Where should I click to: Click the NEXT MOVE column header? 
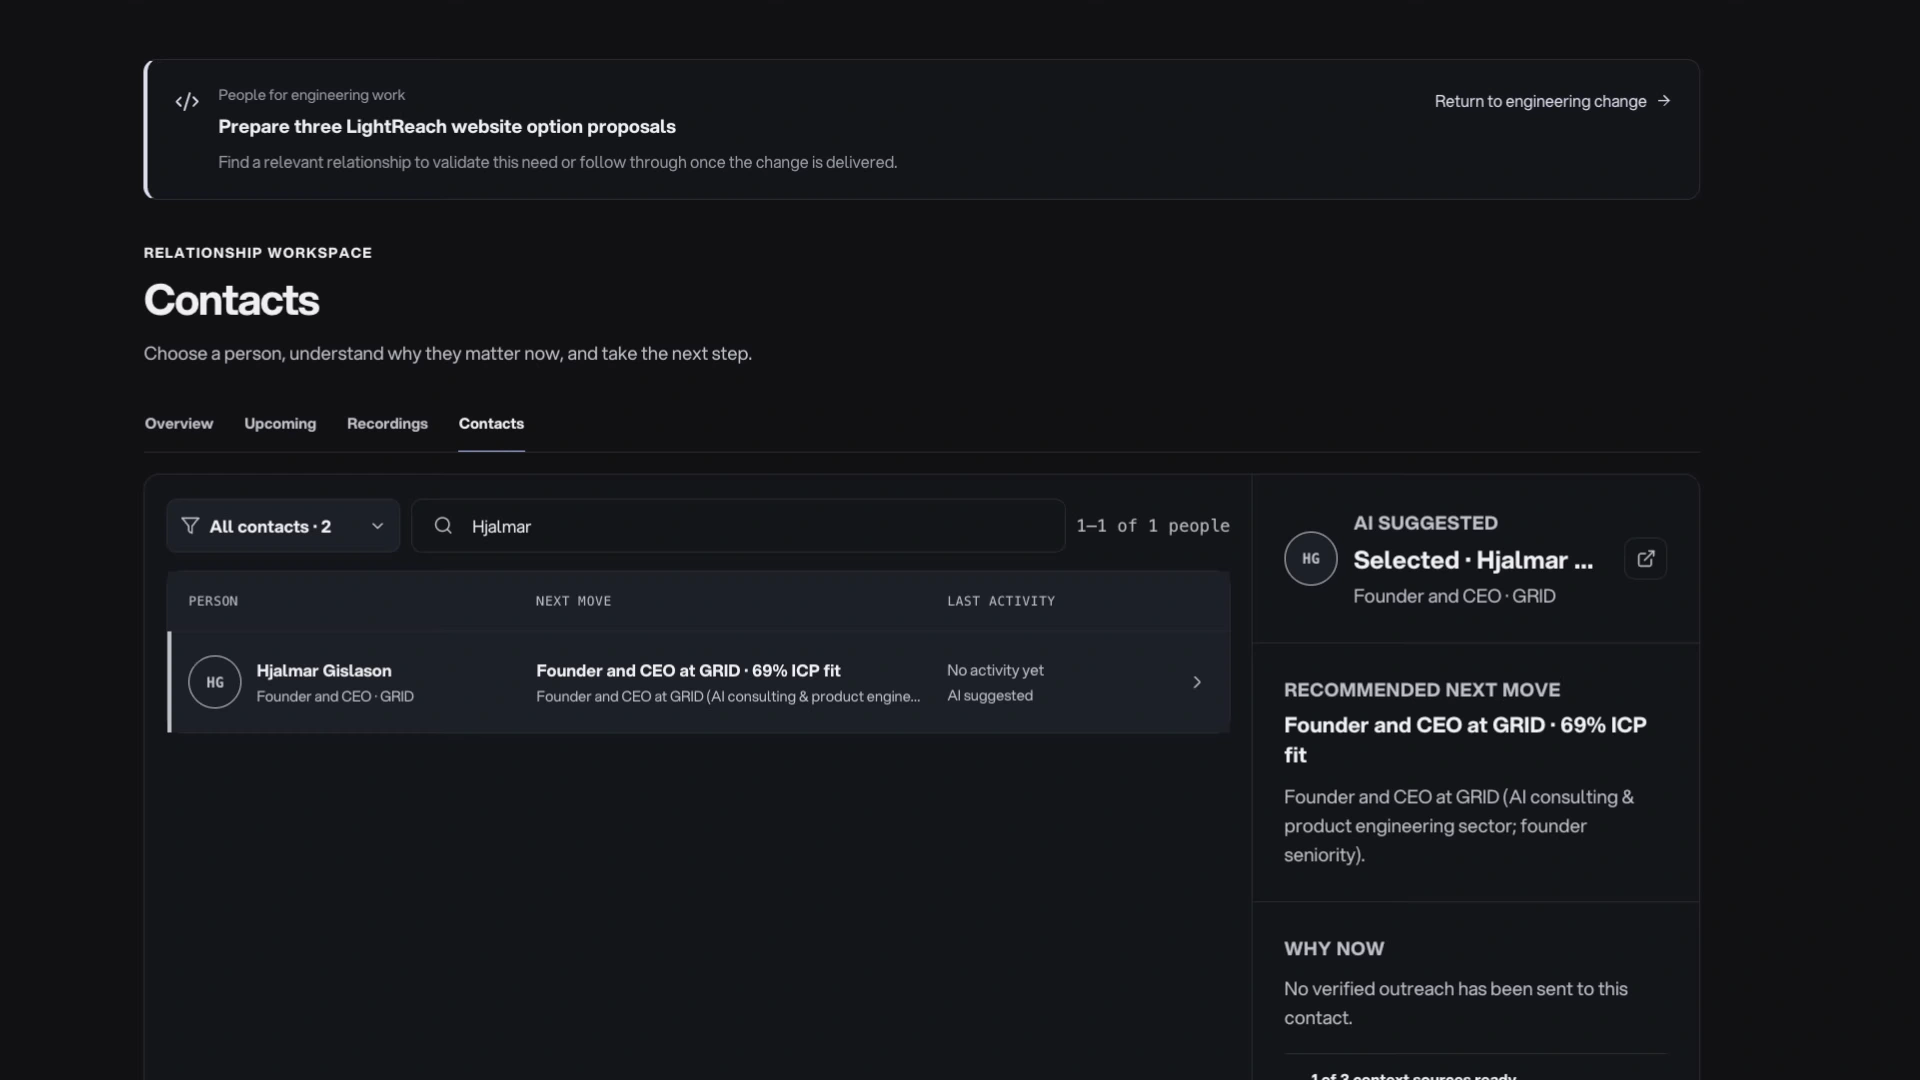point(573,601)
